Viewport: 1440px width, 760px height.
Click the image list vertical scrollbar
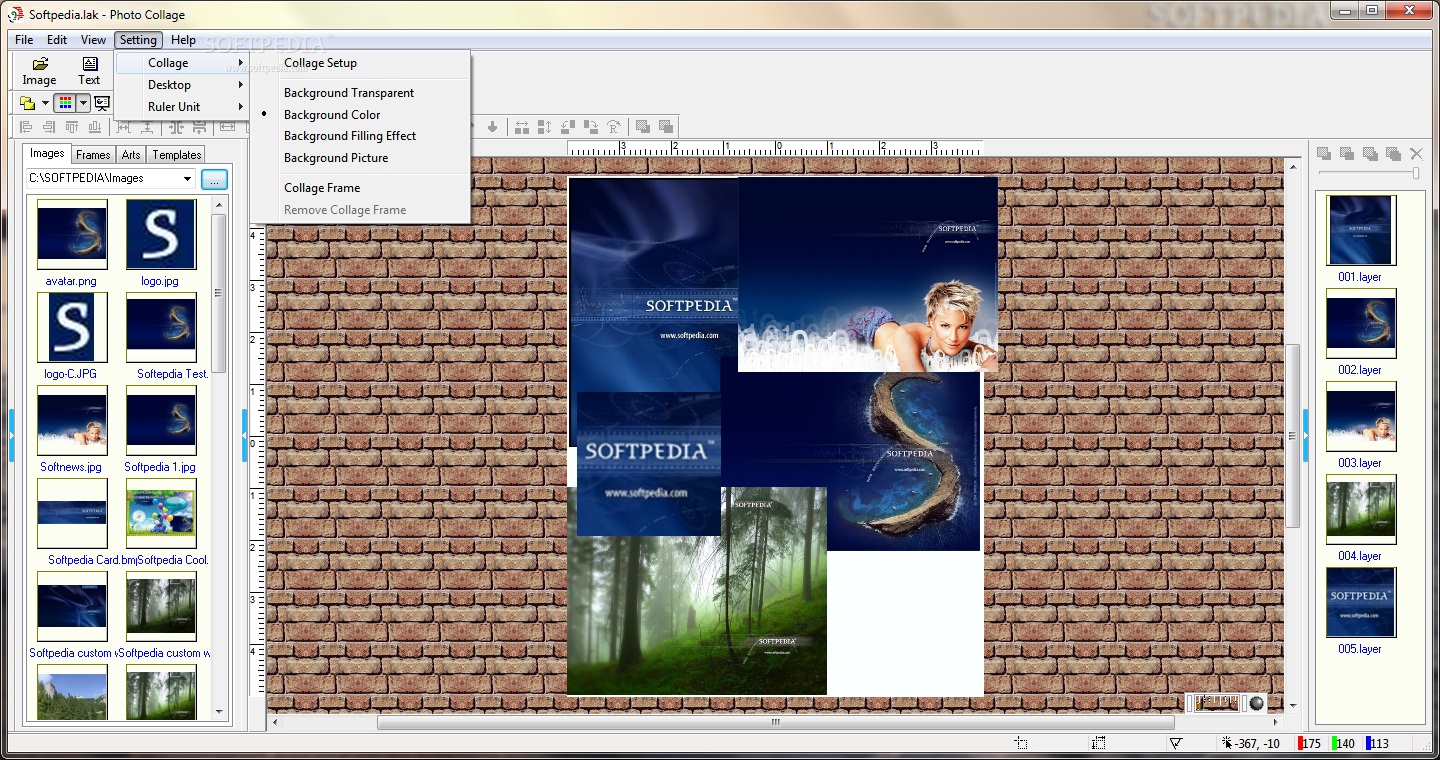pyautogui.click(x=218, y=293)
